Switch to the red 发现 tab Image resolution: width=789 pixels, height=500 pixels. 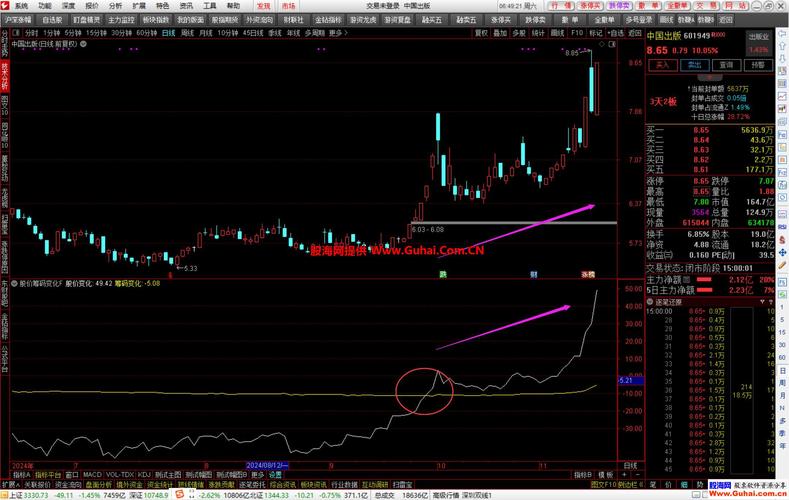[x=263, y=6]
